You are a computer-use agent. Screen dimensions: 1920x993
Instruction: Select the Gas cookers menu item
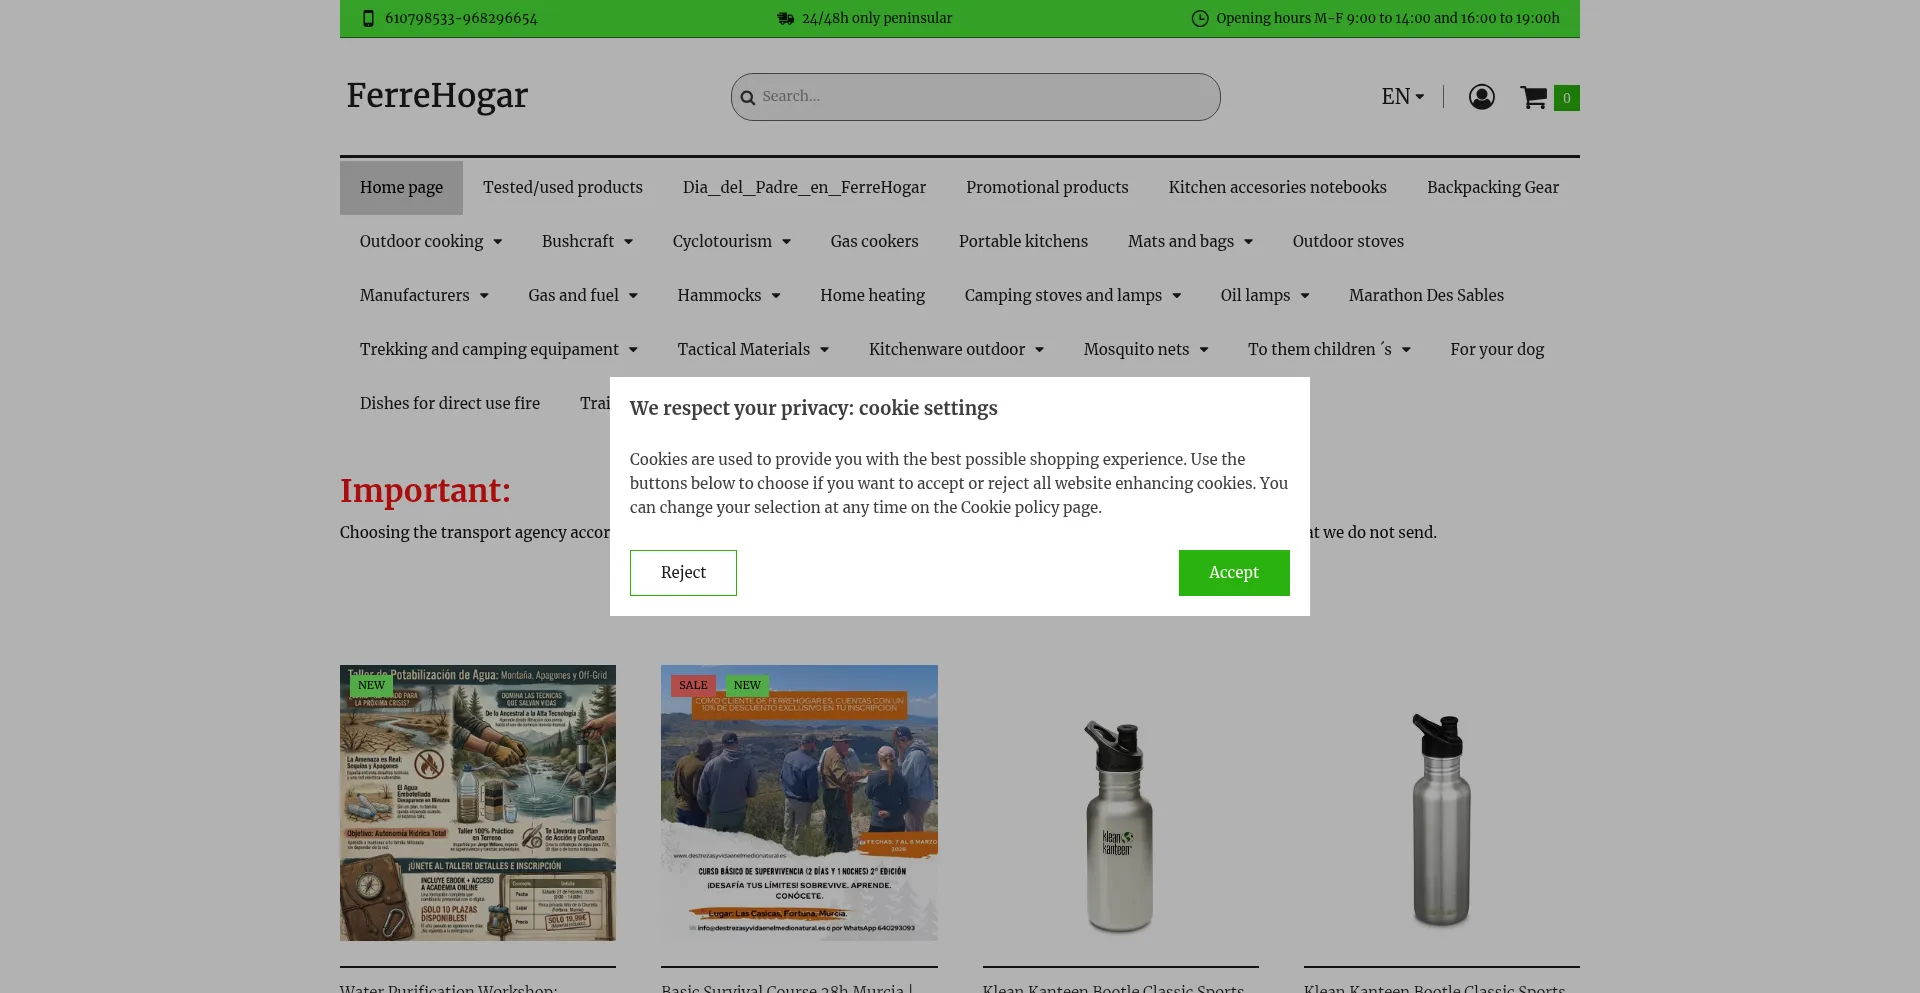[874, 242]
